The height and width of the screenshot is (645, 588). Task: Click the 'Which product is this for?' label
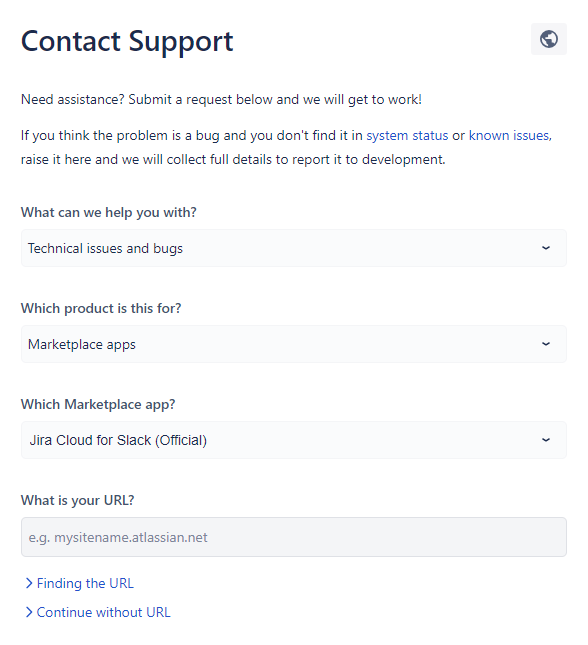[x=101, y=308]
